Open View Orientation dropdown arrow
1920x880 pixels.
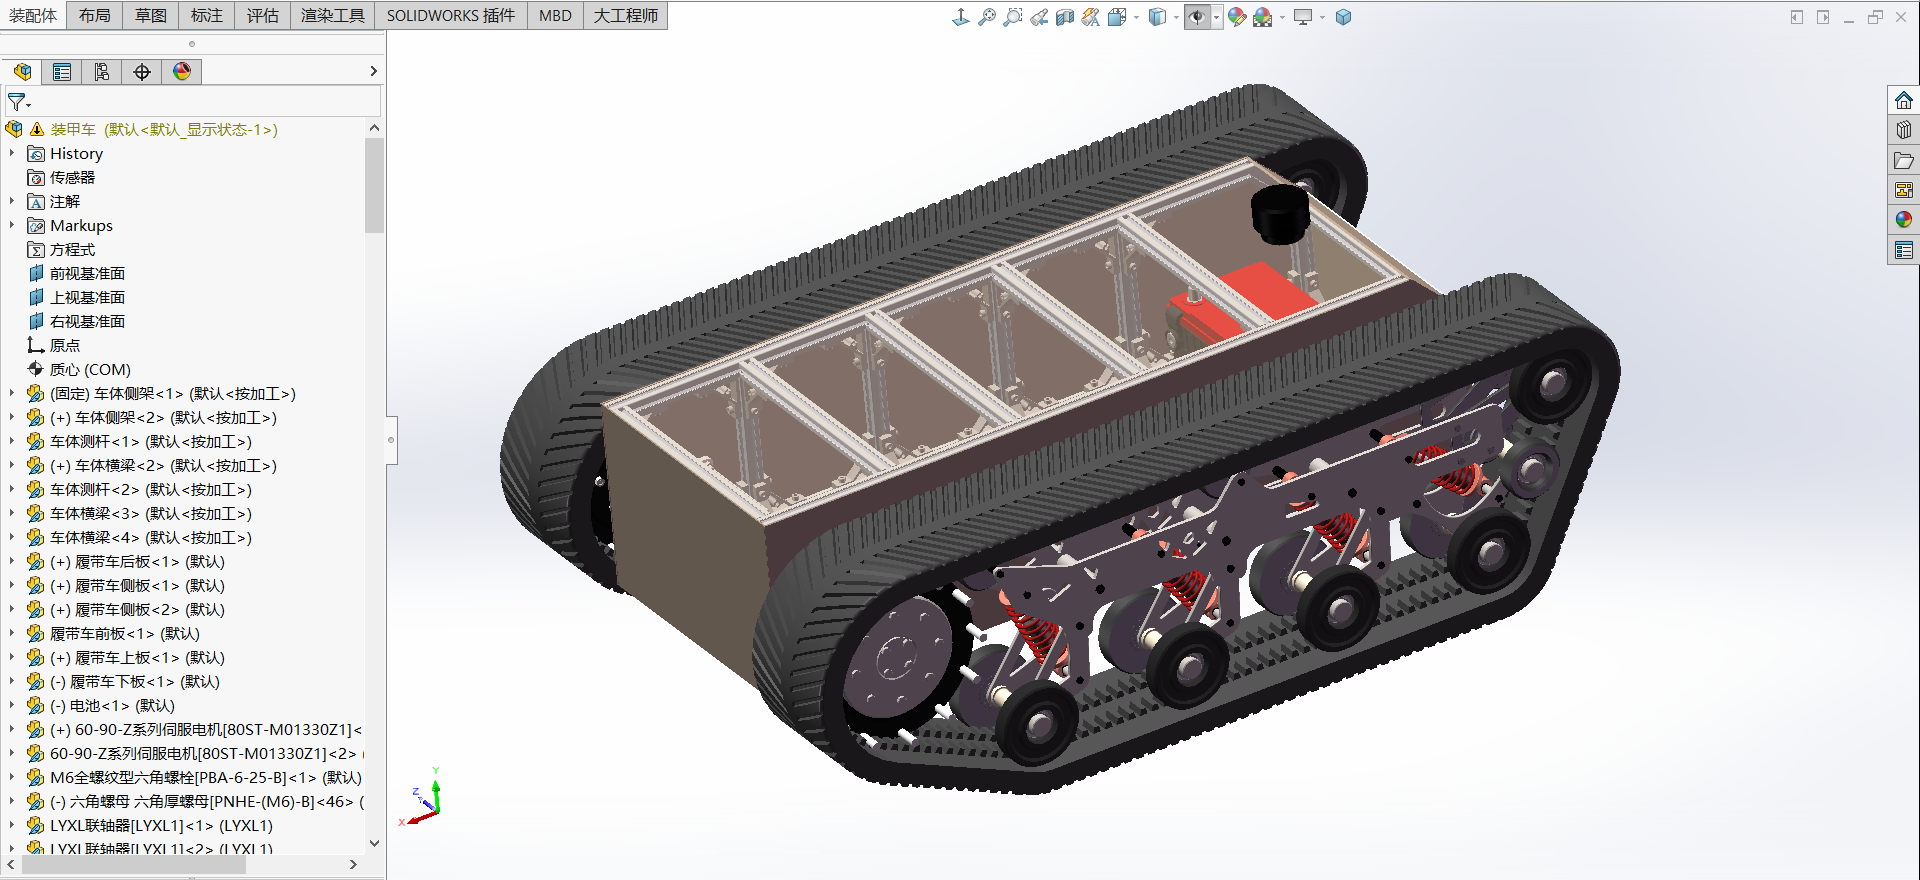pos(1136,18)
